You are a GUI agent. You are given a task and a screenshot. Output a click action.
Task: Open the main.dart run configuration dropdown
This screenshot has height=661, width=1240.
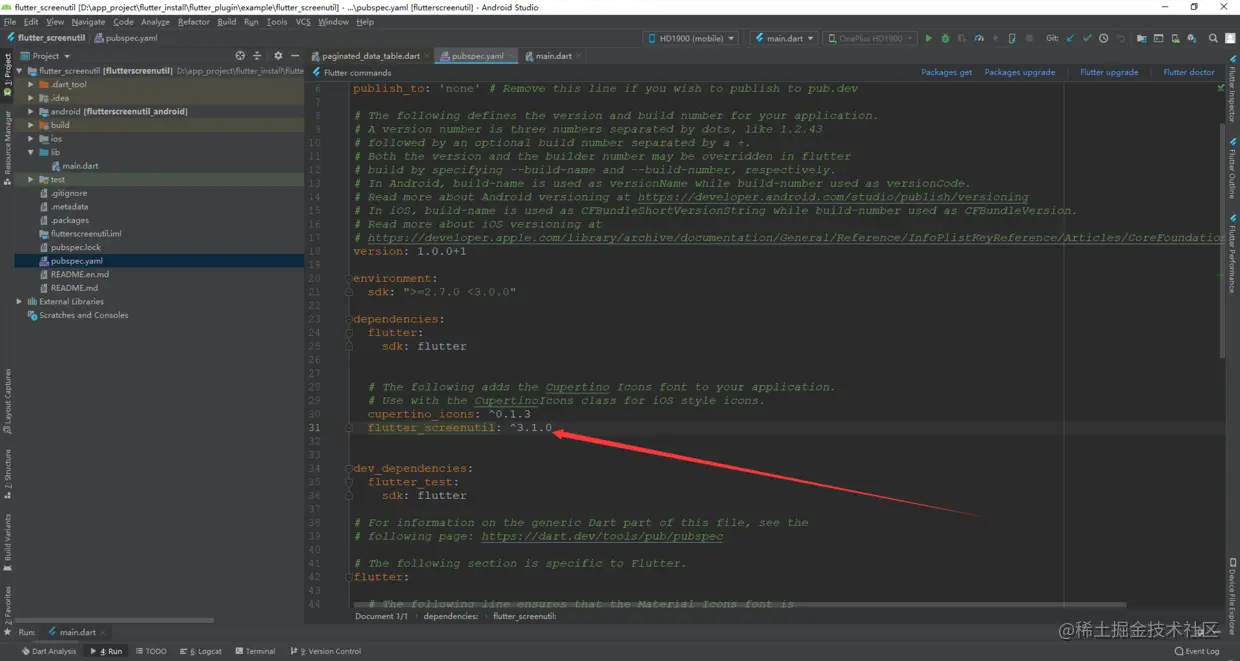[783, 38]
